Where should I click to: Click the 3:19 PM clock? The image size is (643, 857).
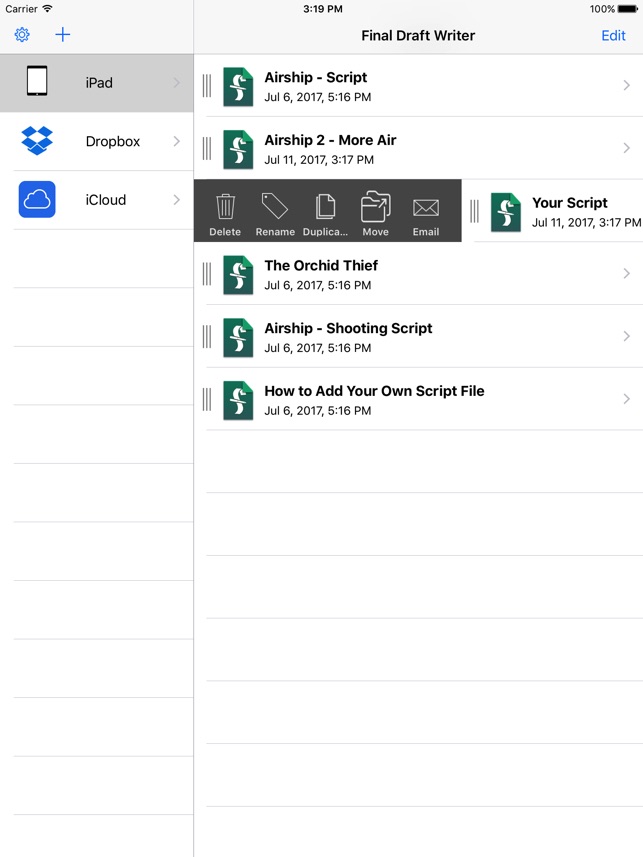(x=323, y=9)
